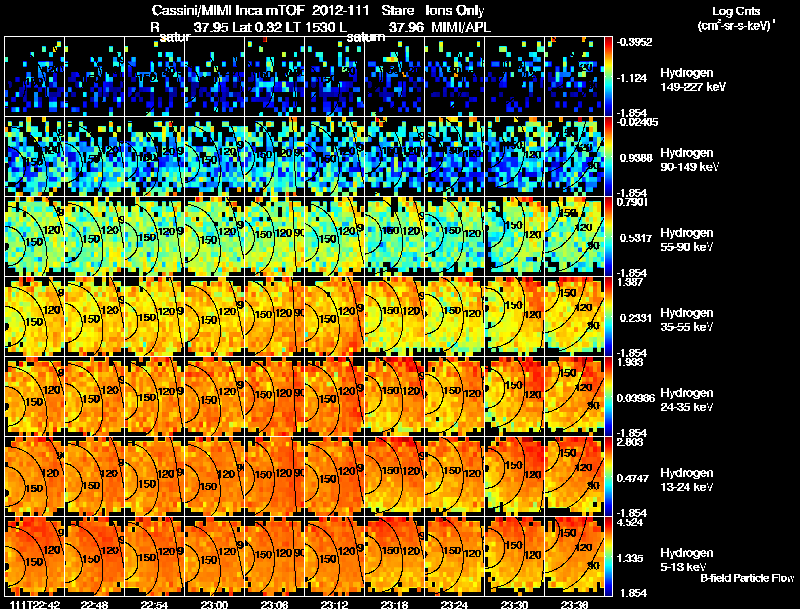The height and width of the screenshot is (609, 800).
Task: Open the 90-149 keV image at 23:00
Action: pyautogui.click(x=215, y=157)
